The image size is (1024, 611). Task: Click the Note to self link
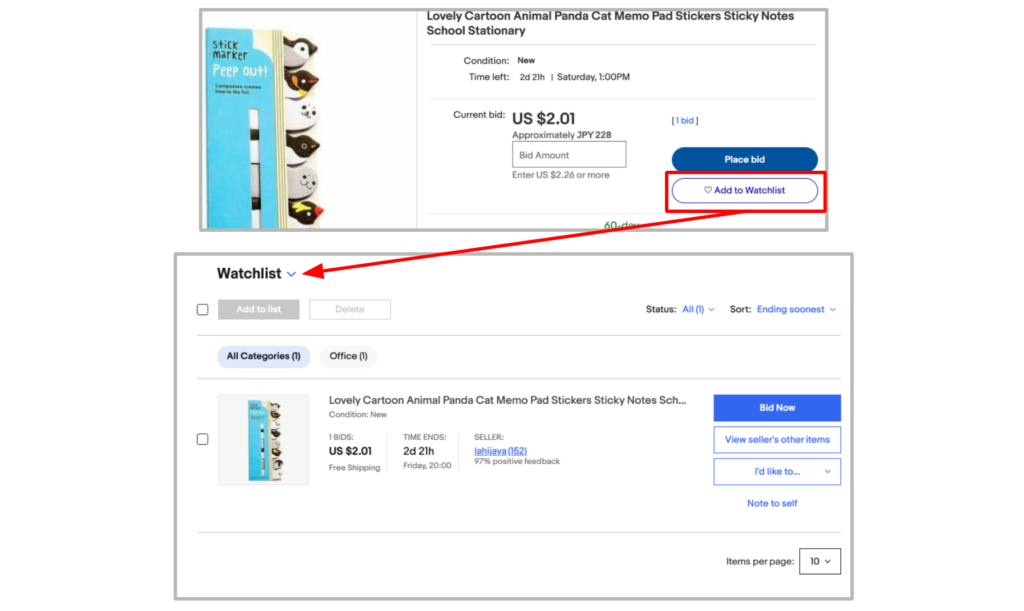pos(772,503)
